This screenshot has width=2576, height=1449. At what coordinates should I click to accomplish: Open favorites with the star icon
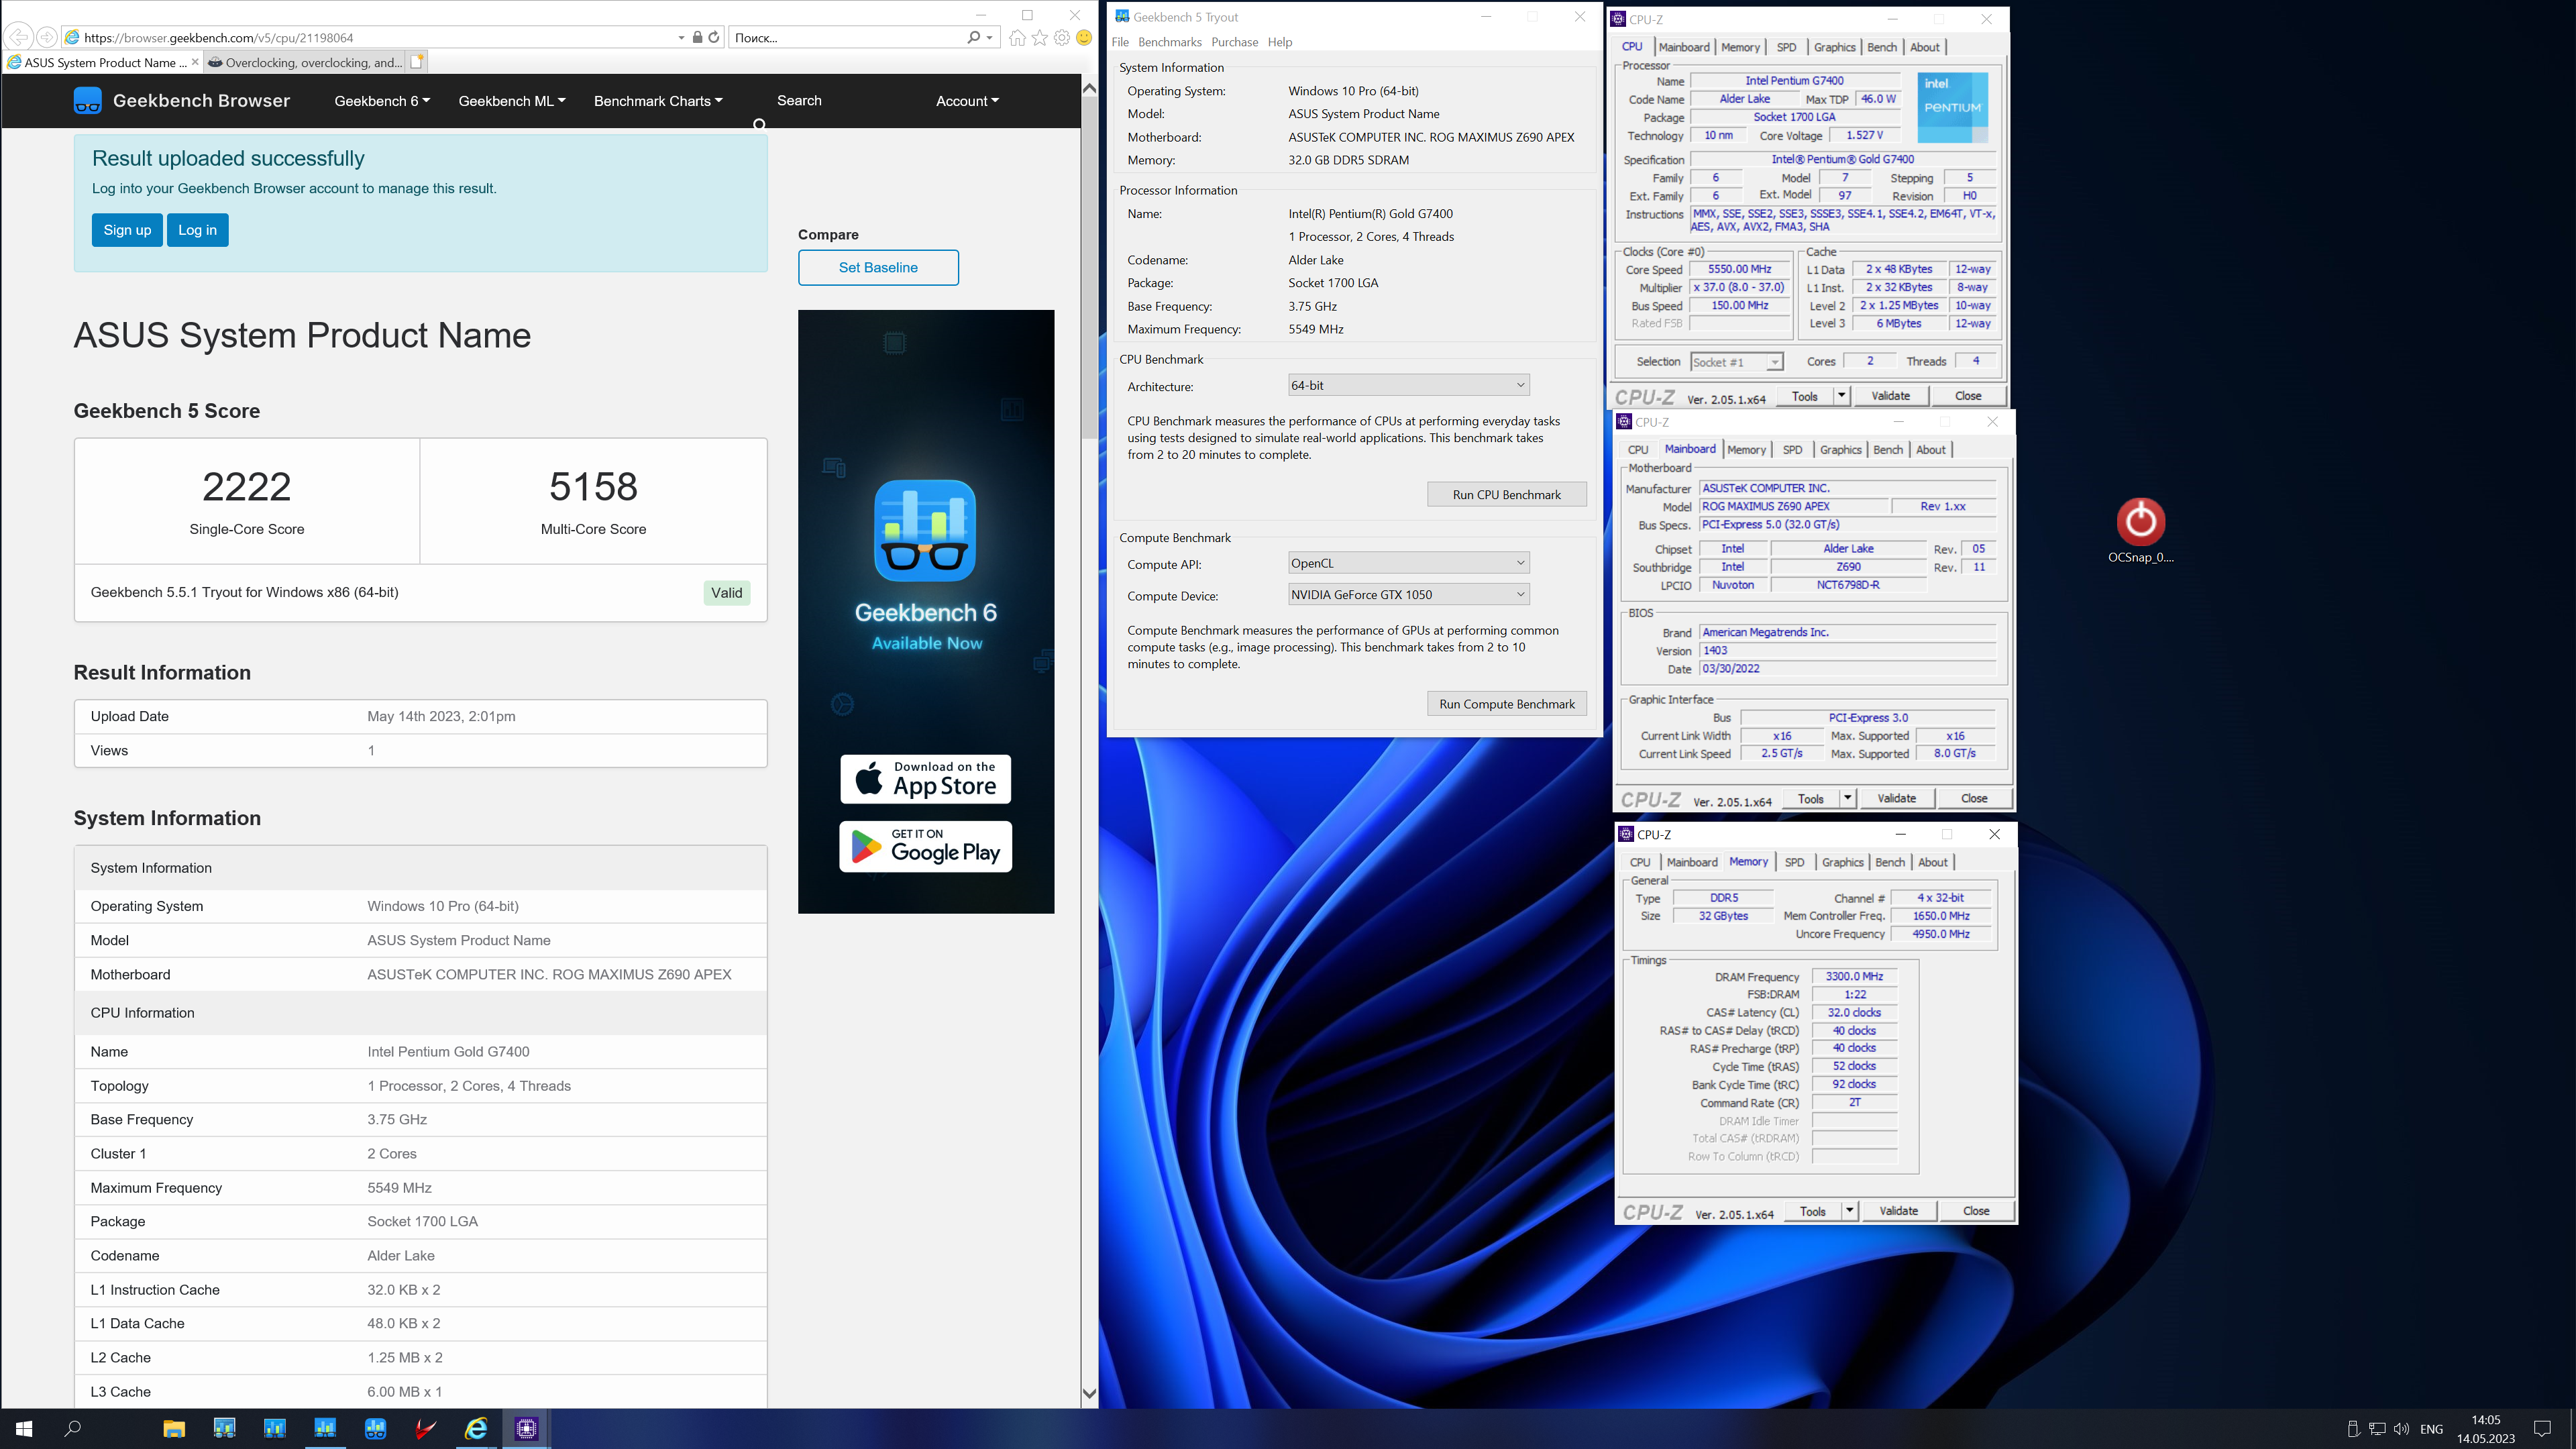[x=1040, y=37]
